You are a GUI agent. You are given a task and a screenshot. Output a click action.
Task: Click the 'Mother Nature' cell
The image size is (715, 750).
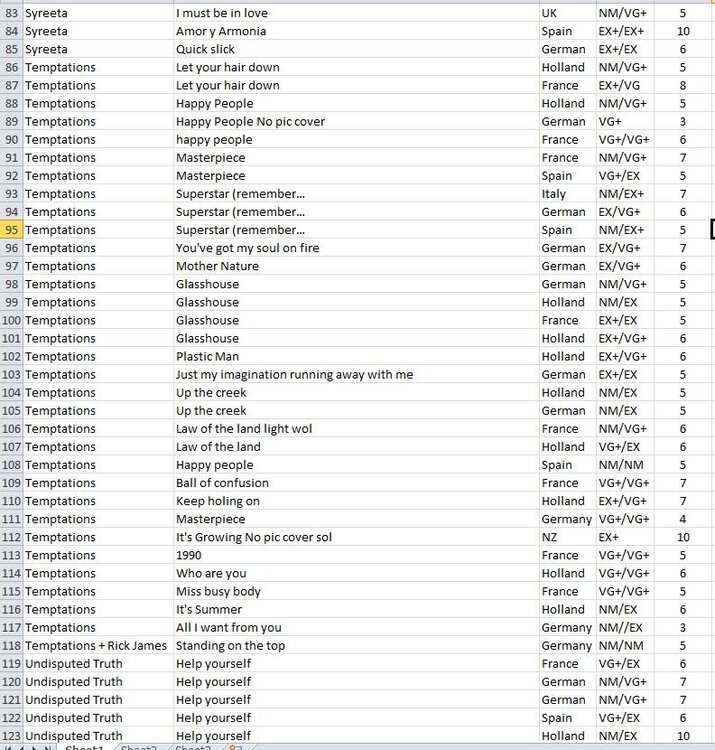[355, 266]
